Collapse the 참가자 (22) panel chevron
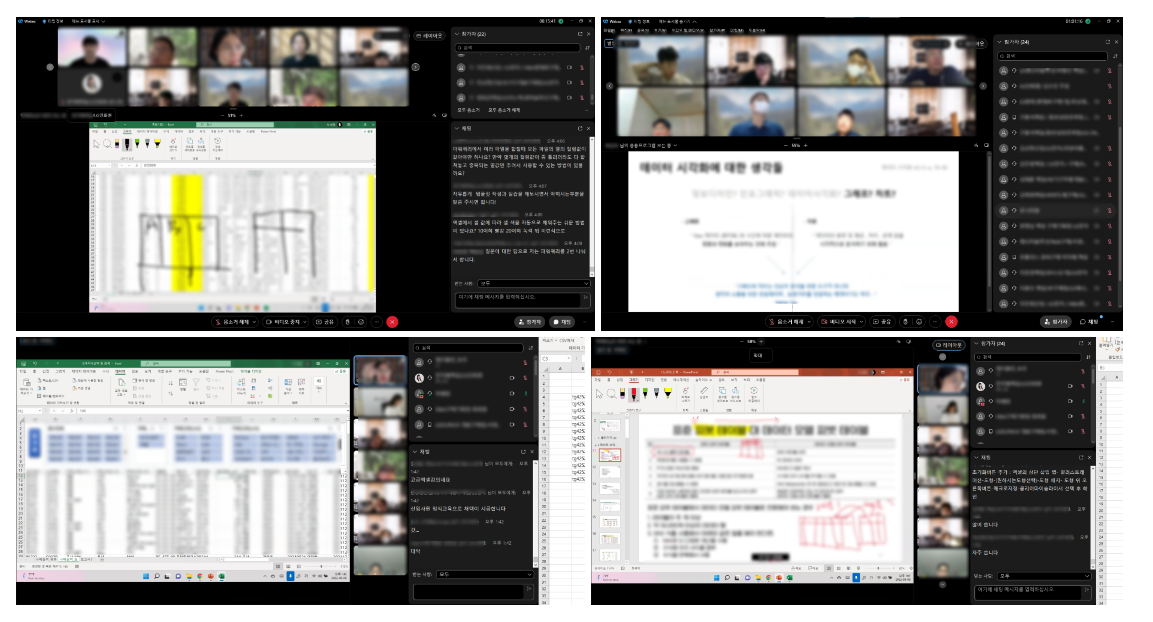Image resolution: width=1153 pixels, height=622 pixels. pos(457,34)
